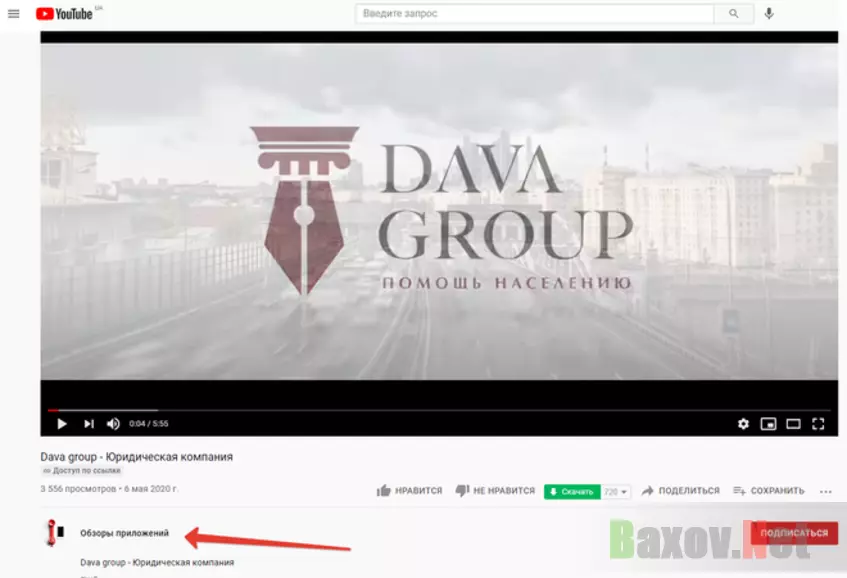
Task: Play the Dava group video
Action: click(x=62, y=423)
